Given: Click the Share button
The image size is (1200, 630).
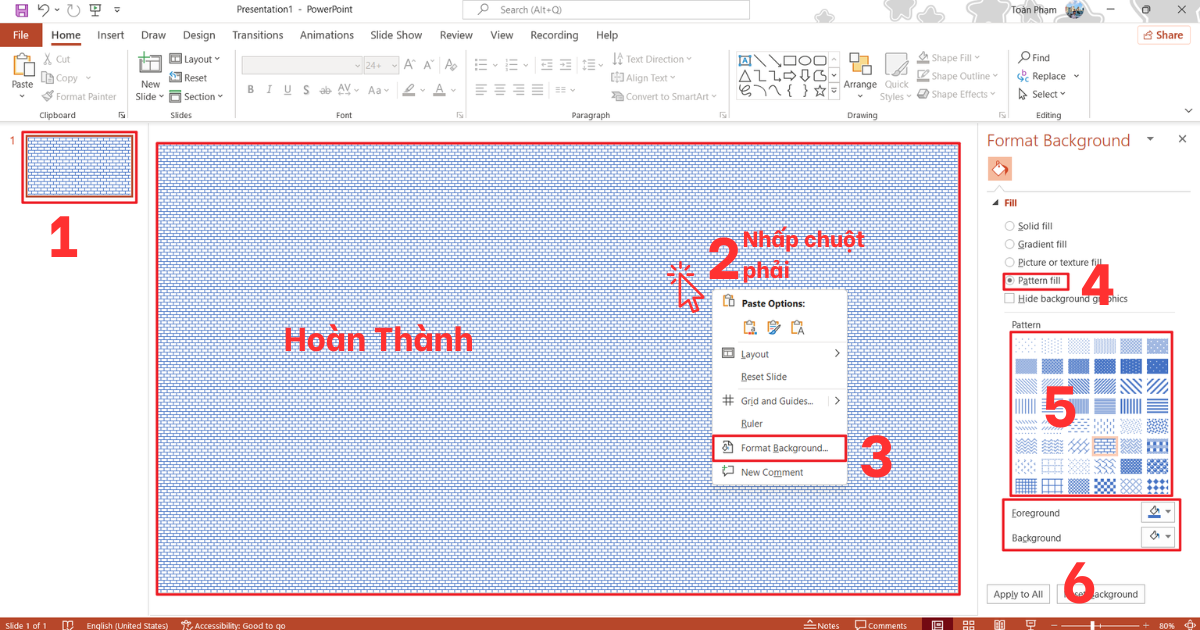Looking at the screenshot, I should point(1163,35).
